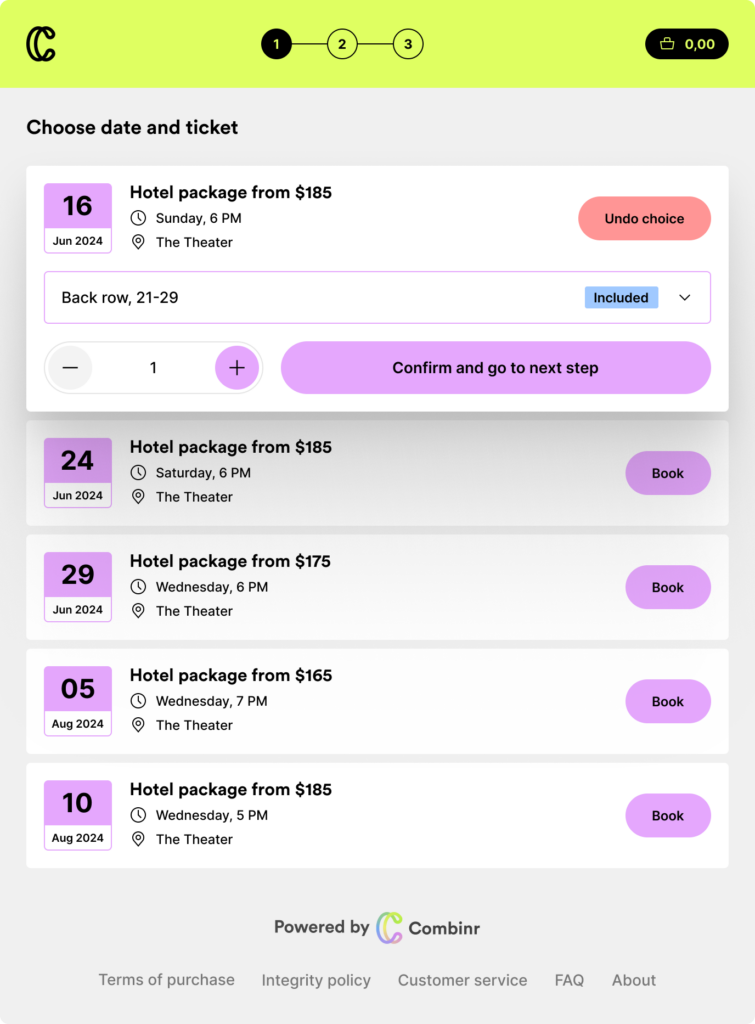
Task: Open the Terms of purchase link
Action: pos(166,980)
